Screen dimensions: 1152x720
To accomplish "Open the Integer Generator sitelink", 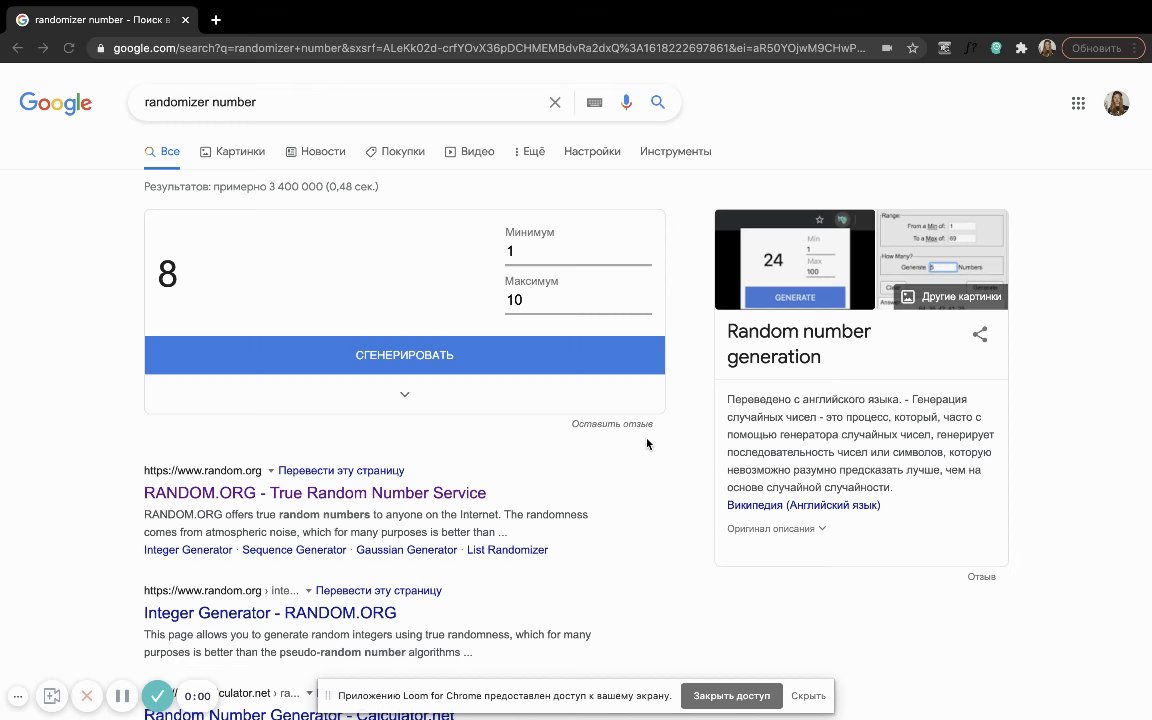I will click(x=188, y=550).
